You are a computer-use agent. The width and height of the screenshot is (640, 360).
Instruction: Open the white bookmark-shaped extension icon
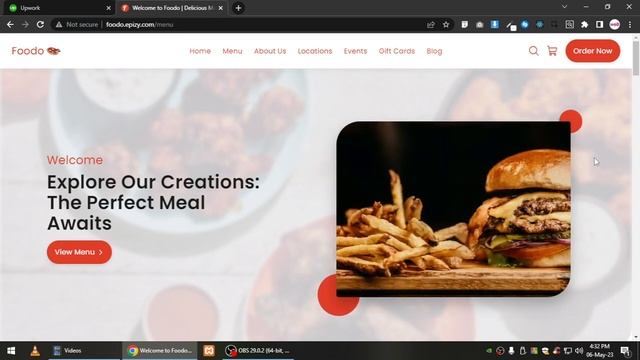point(464,24)
